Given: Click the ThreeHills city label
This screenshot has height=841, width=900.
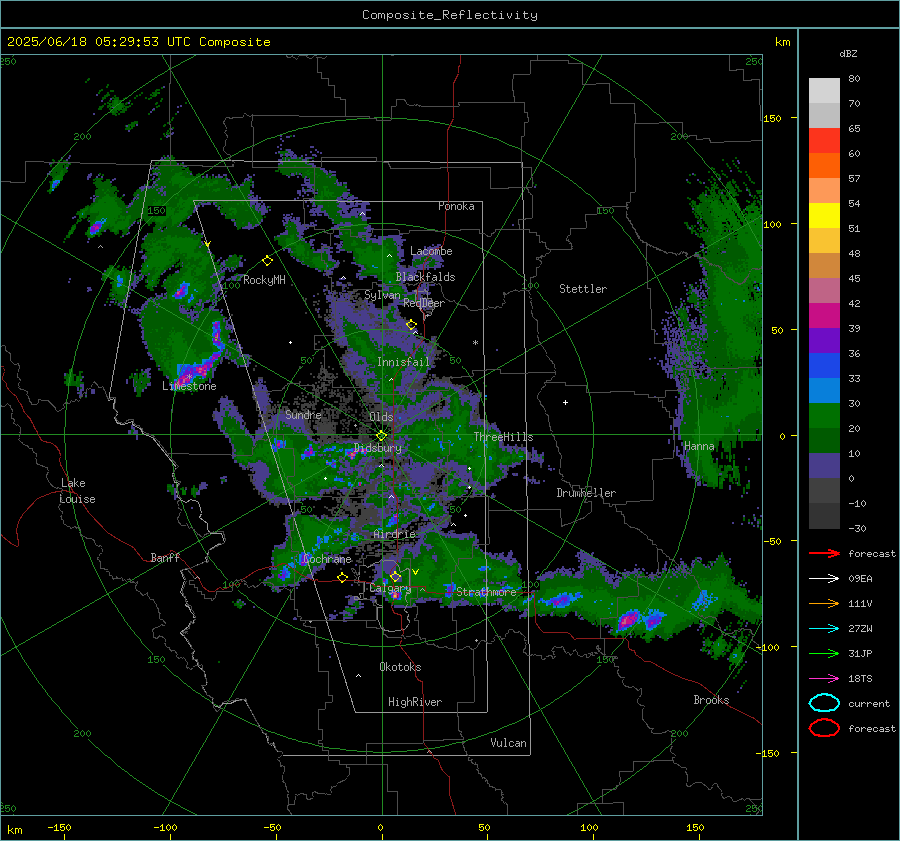Looking at the screenshot, I should 503,437.
